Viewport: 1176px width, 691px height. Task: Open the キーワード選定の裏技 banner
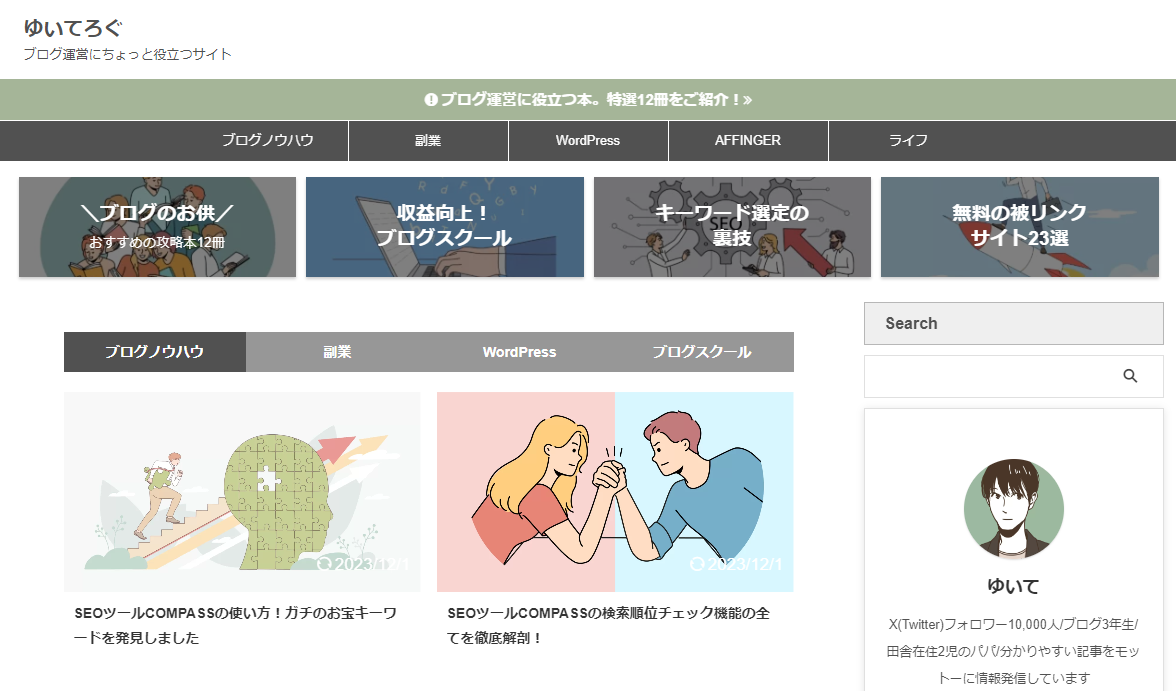click(x=732, y=226)
